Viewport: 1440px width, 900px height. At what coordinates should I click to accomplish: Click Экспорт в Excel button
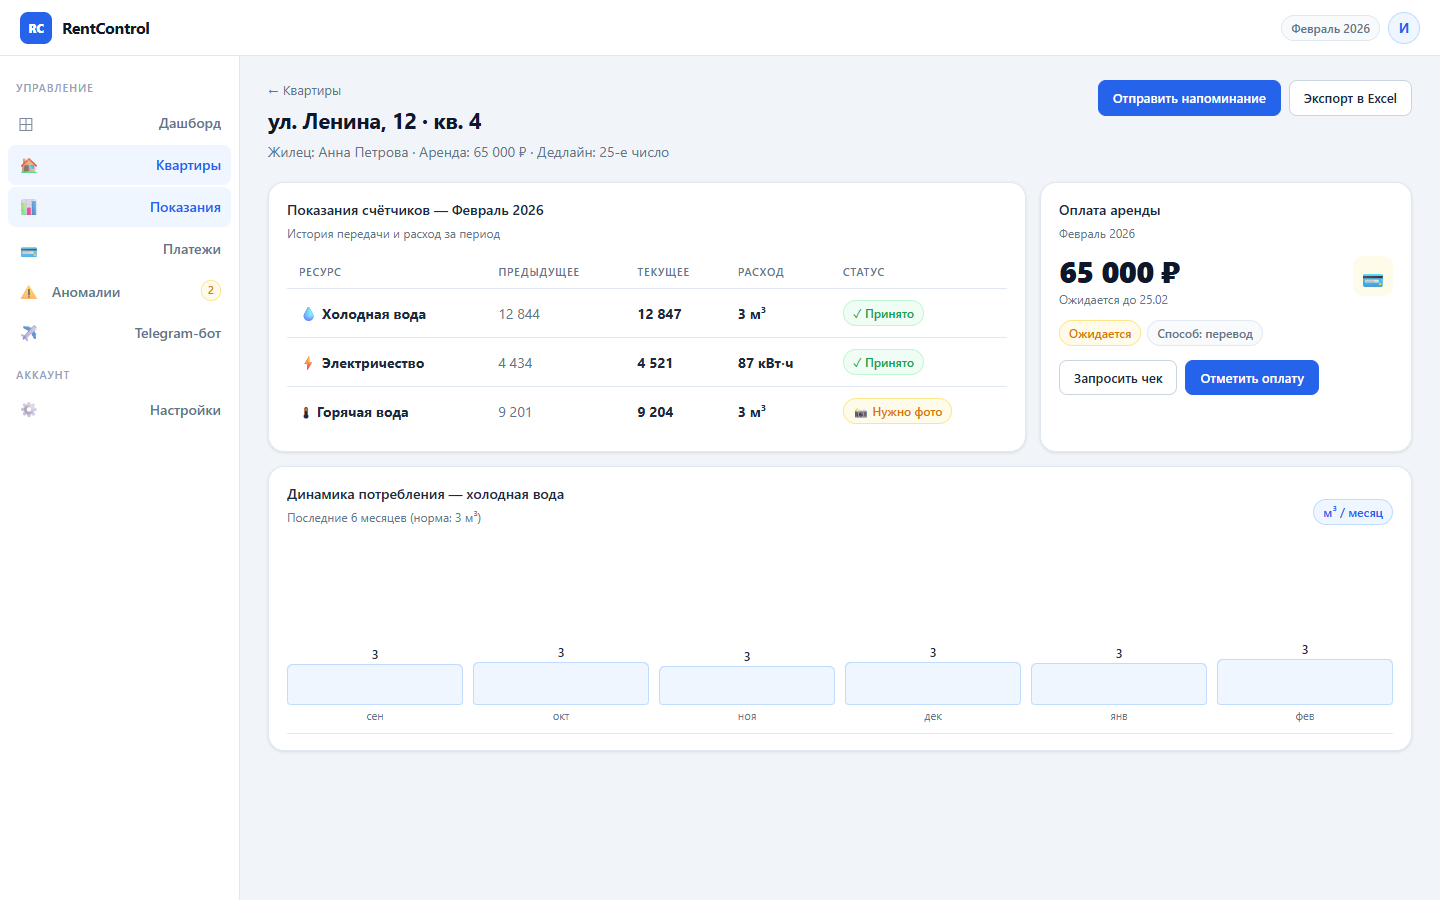tap(1349, 98)
